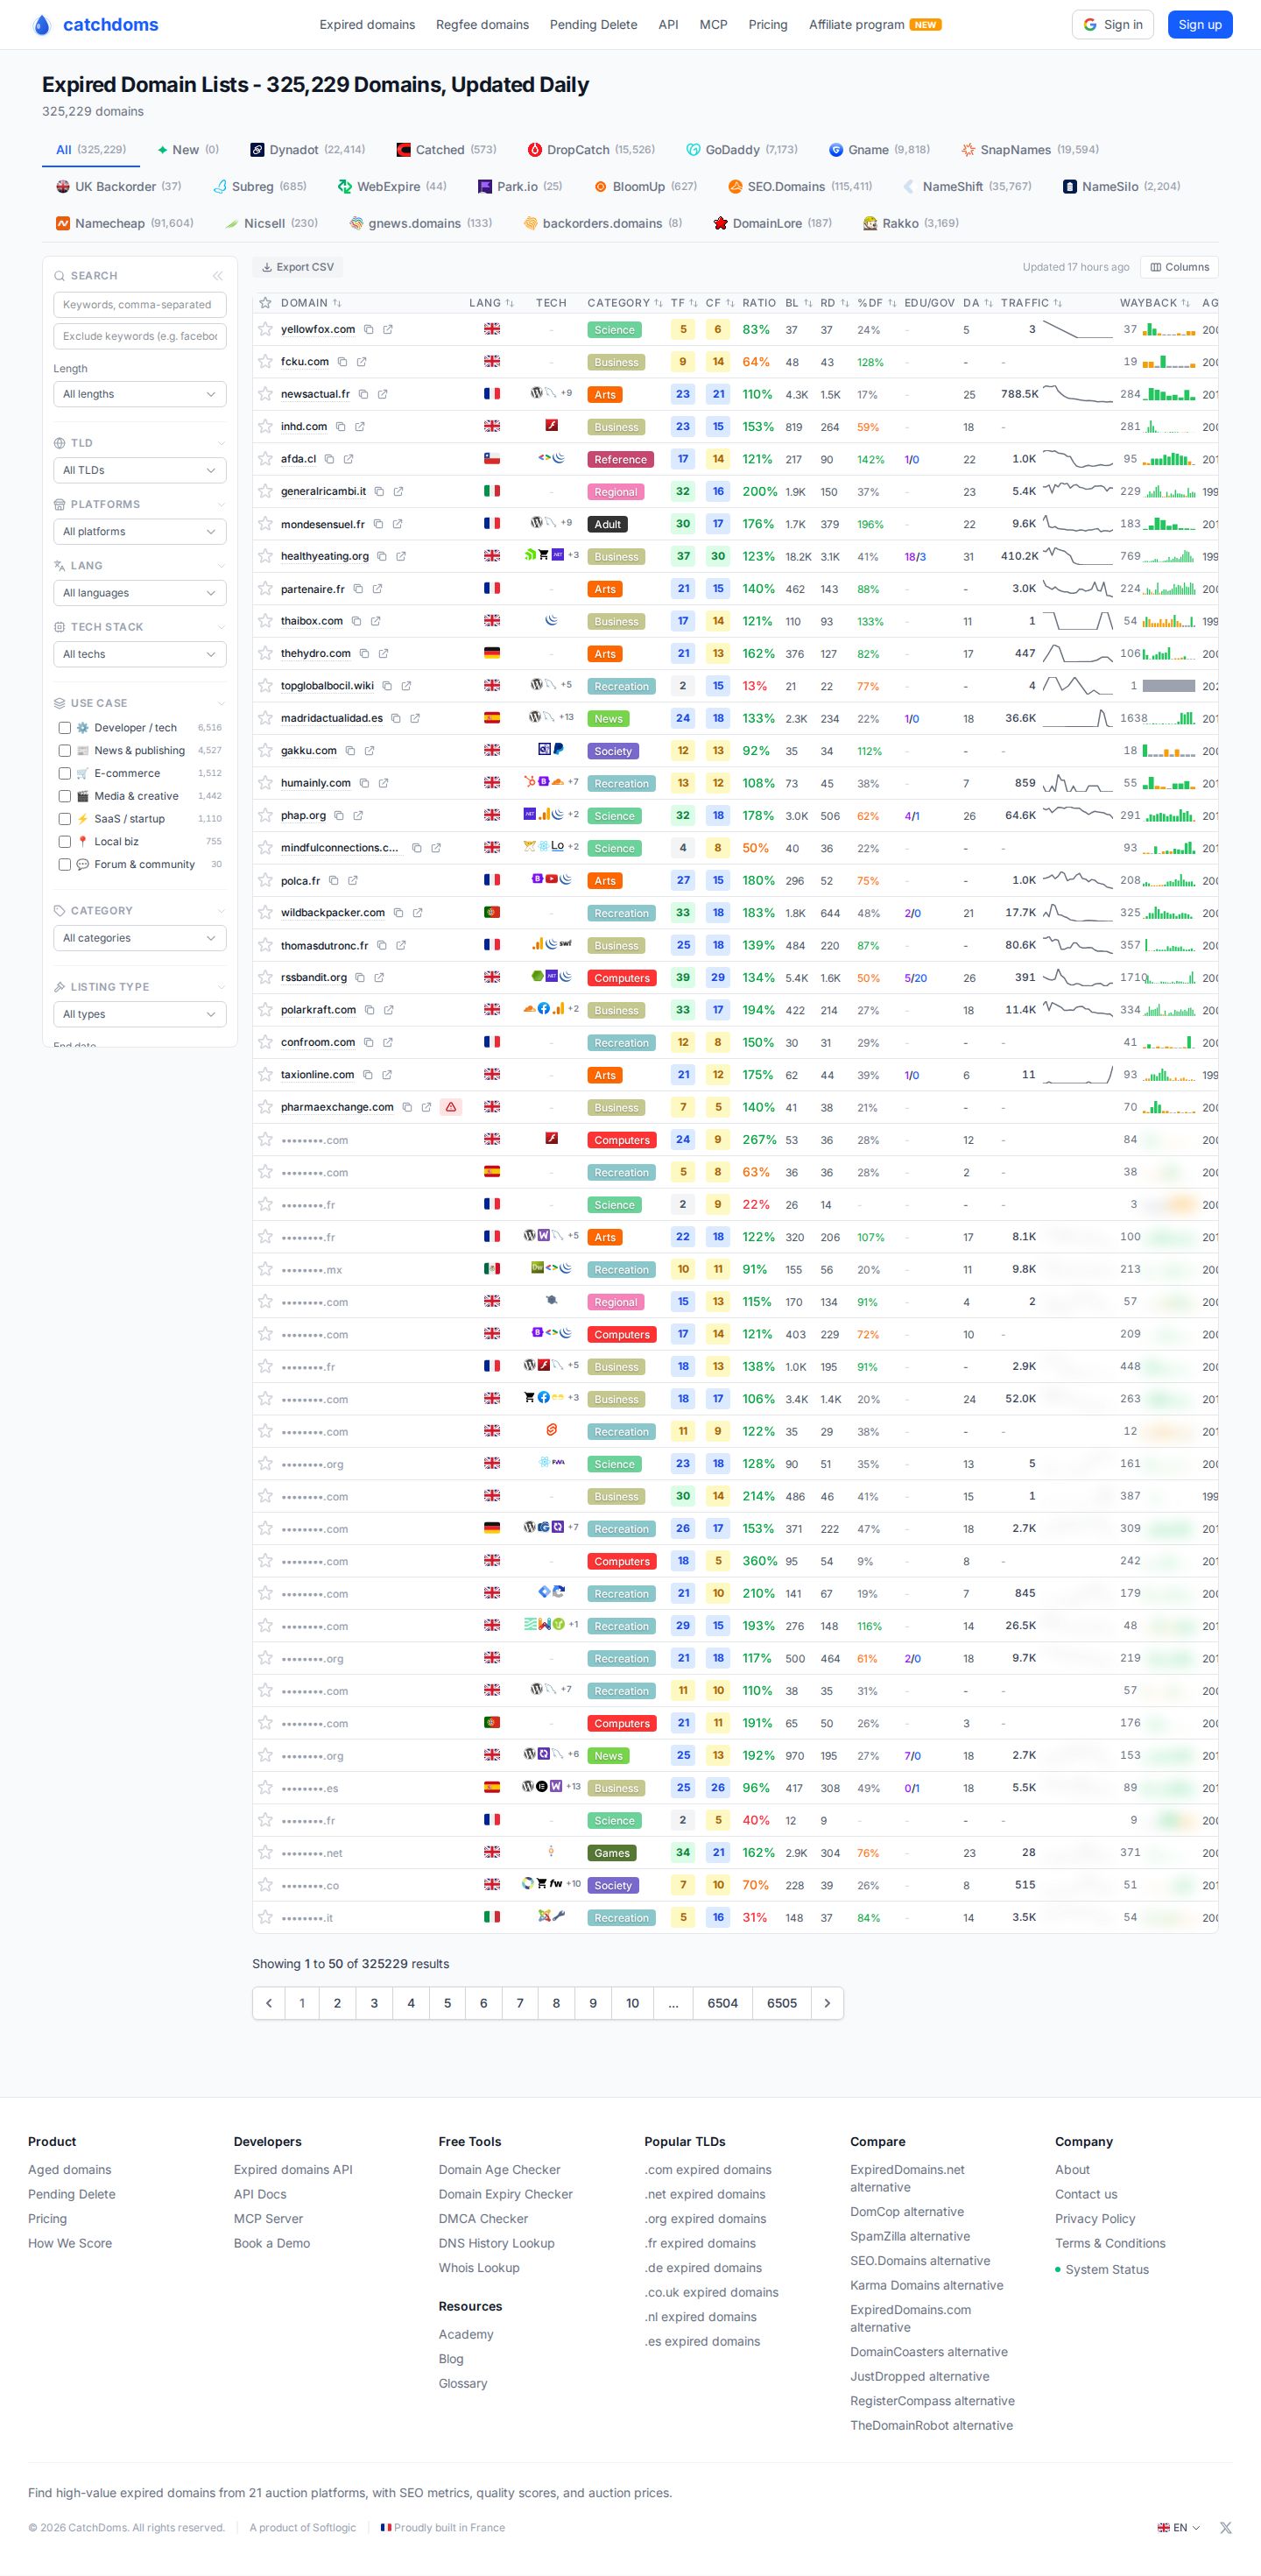Screen dimensions: 1261x2576
Task: Click the WordPress tech icon in newsactual.fr row
Action: (537, 393)
